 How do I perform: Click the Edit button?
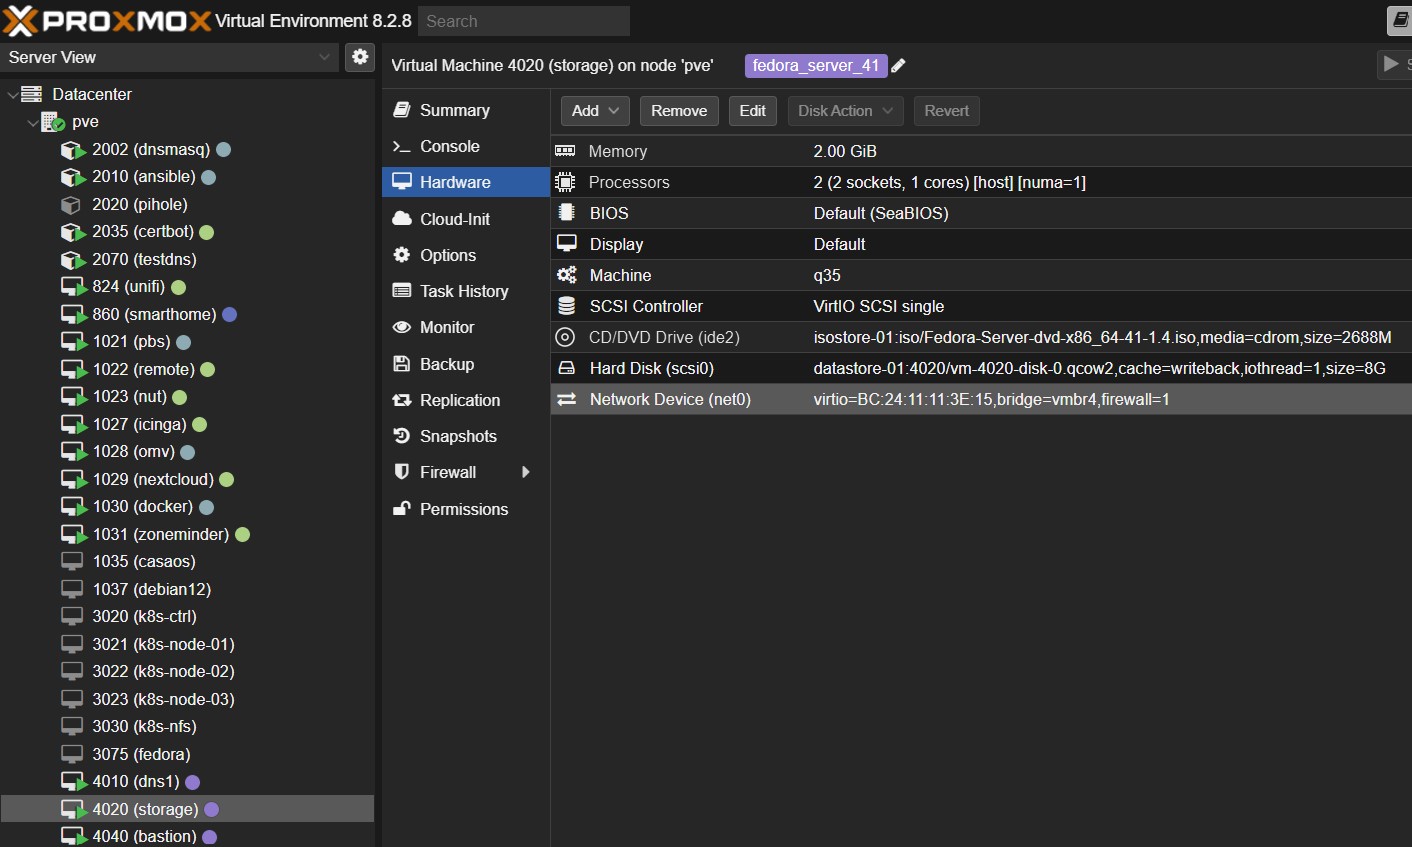click(x=752, y=111)
